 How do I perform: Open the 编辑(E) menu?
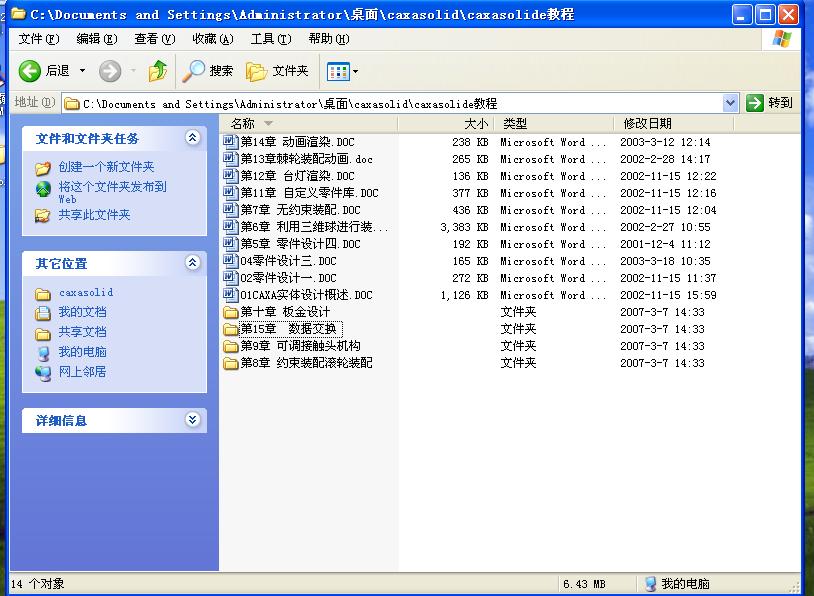point(97,39)
